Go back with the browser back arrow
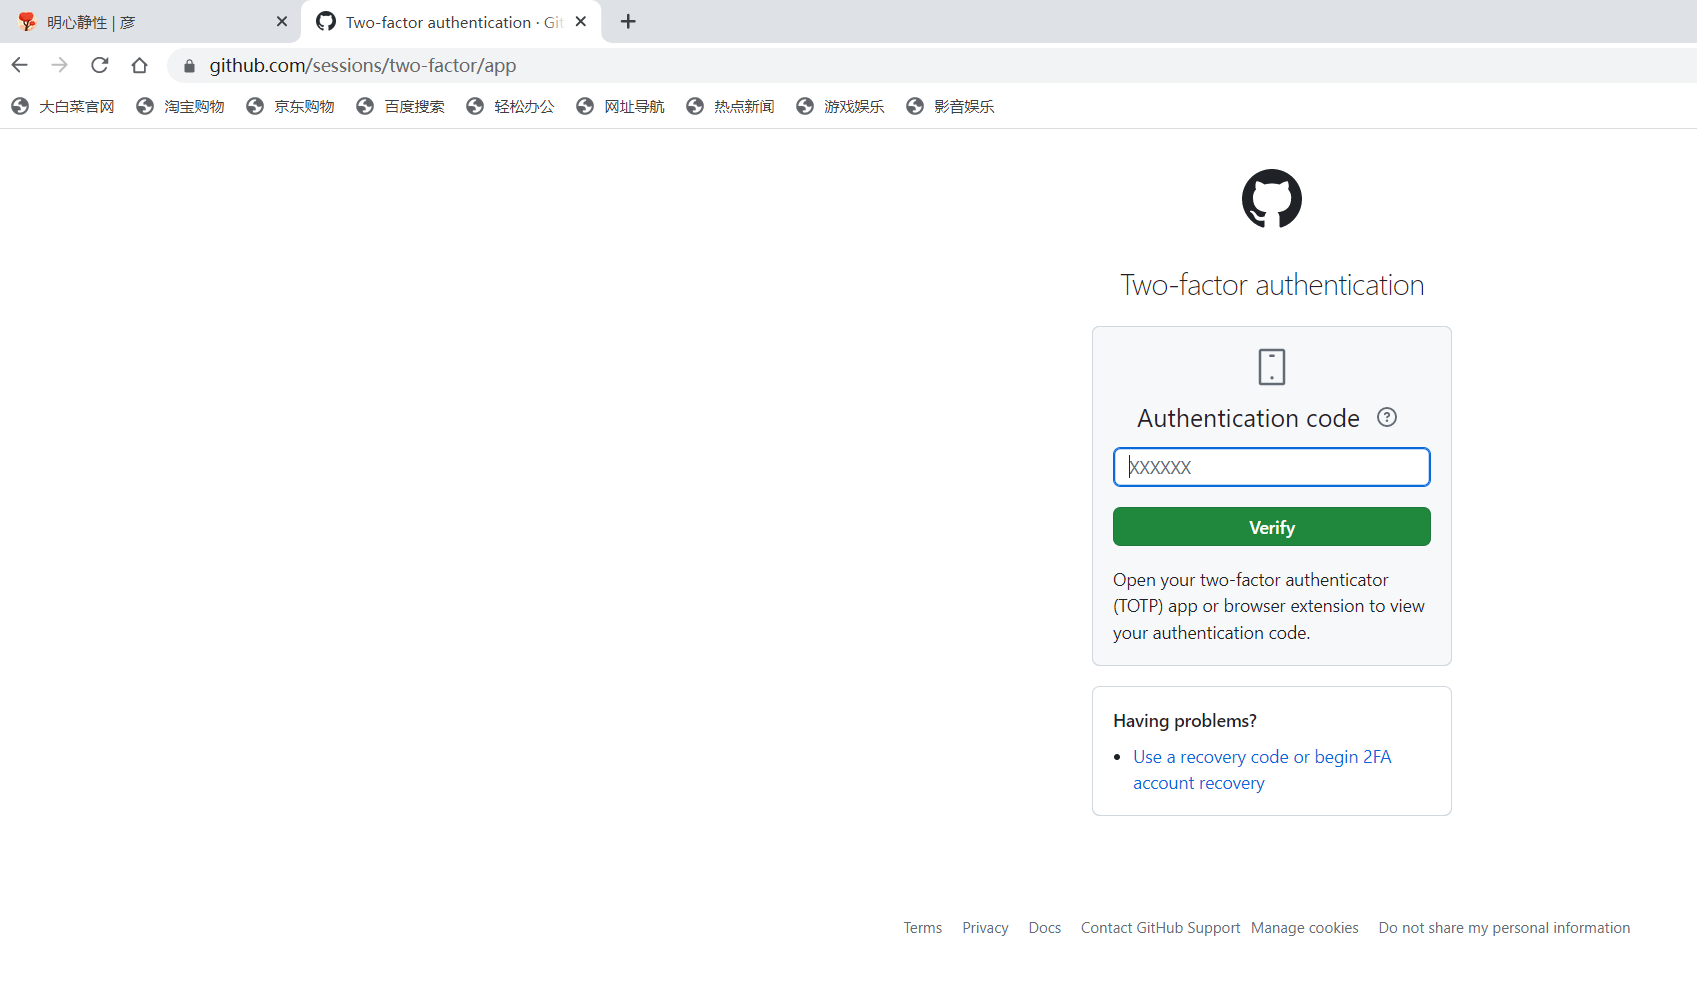 coord(20,65)
